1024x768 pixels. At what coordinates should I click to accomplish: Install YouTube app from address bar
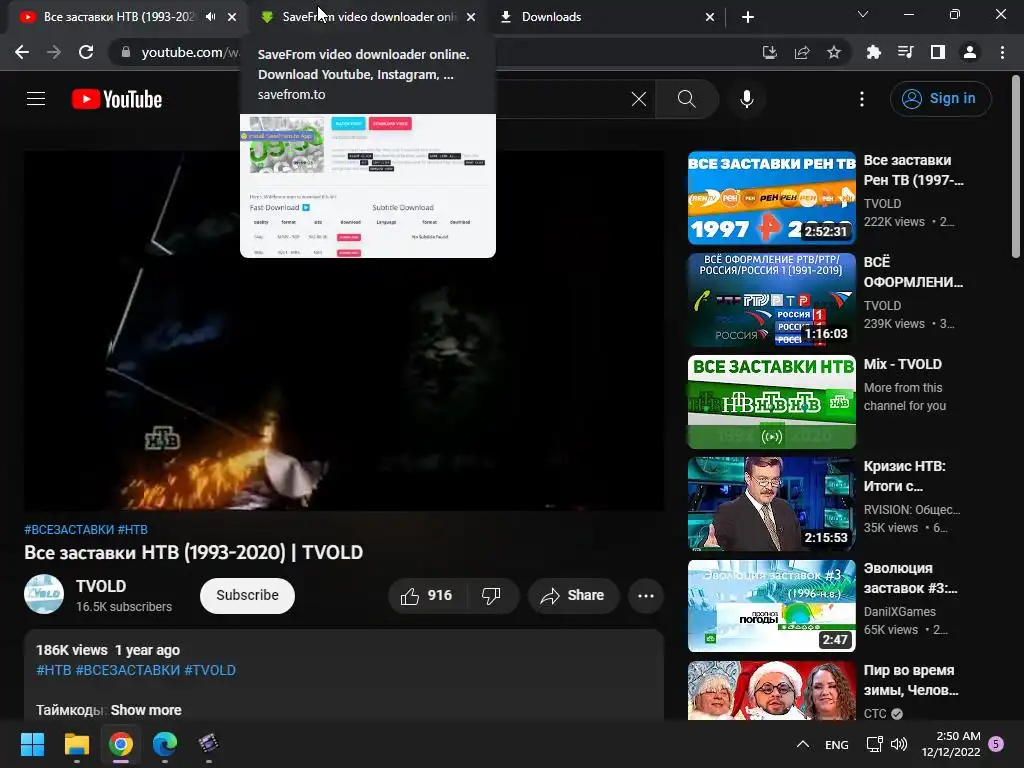click(x=770, y=52)
